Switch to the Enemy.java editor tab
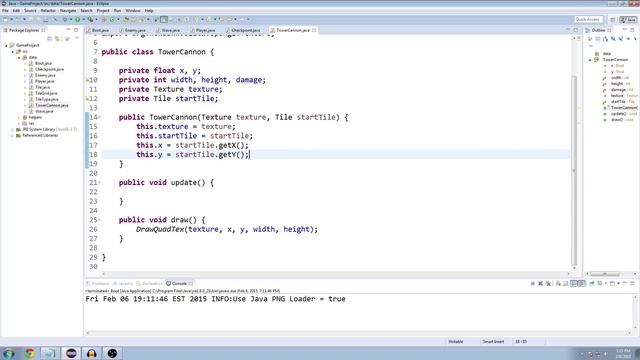The height and width of the screenshot is (360, 640). coord(133,30)
